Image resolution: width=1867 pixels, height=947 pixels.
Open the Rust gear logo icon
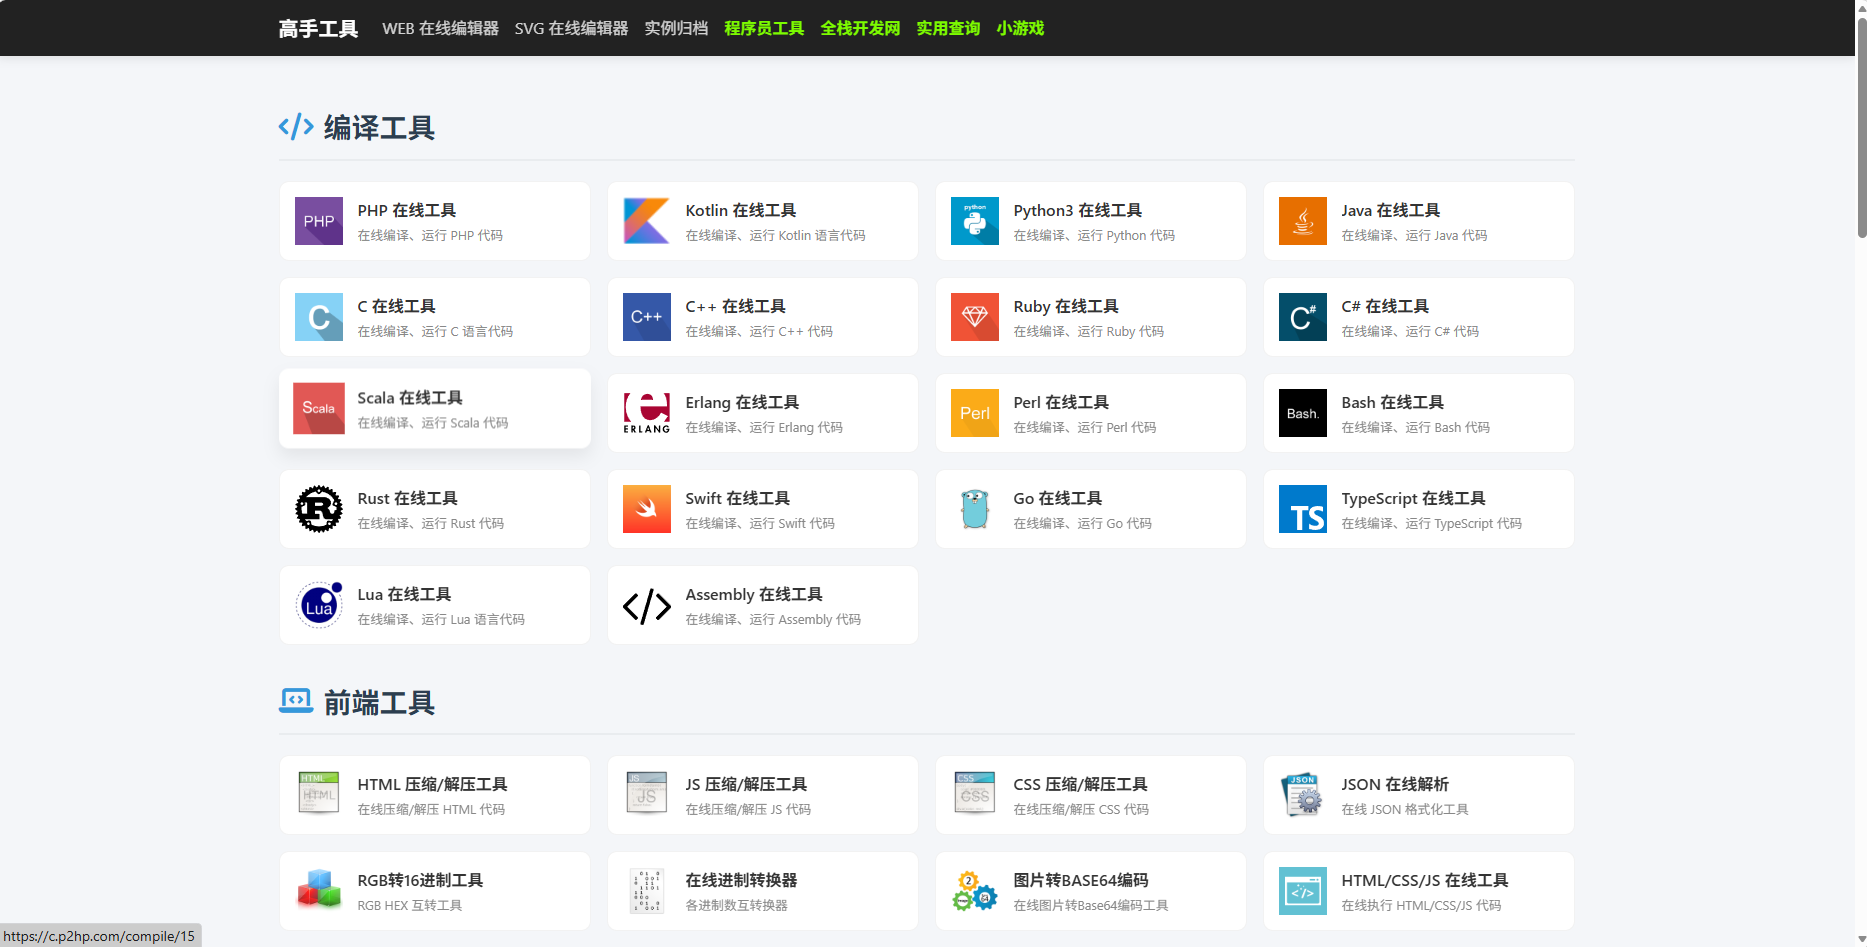(x=318, y=509)
